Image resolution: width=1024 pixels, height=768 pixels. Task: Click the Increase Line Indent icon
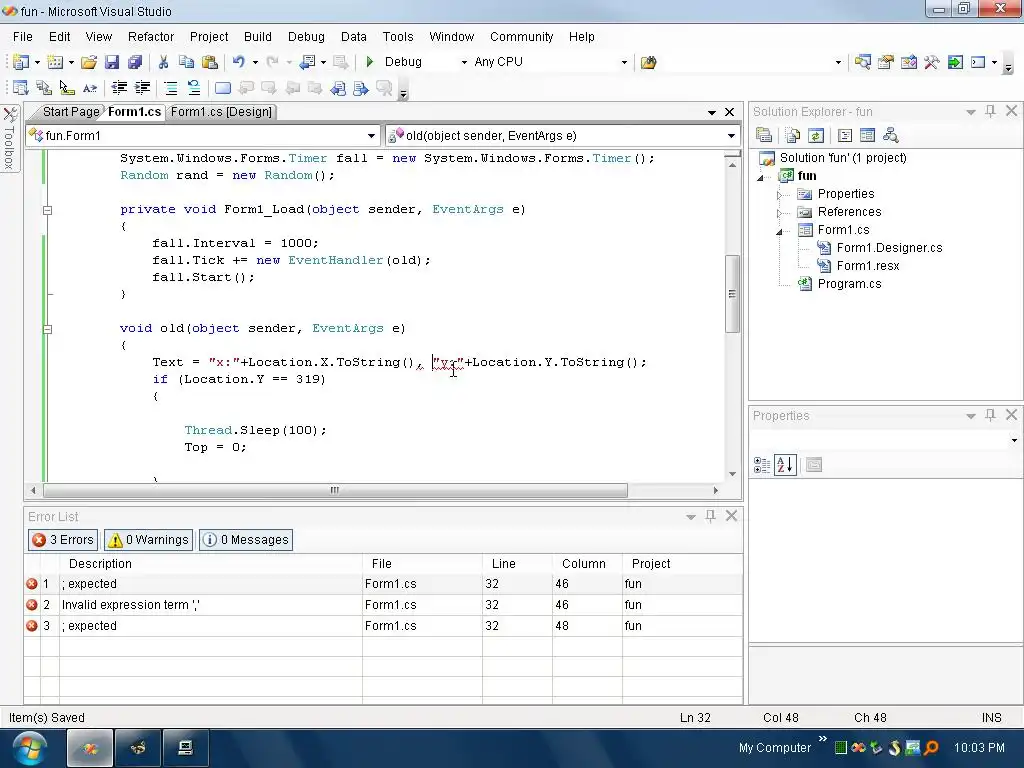coord(142,88)
